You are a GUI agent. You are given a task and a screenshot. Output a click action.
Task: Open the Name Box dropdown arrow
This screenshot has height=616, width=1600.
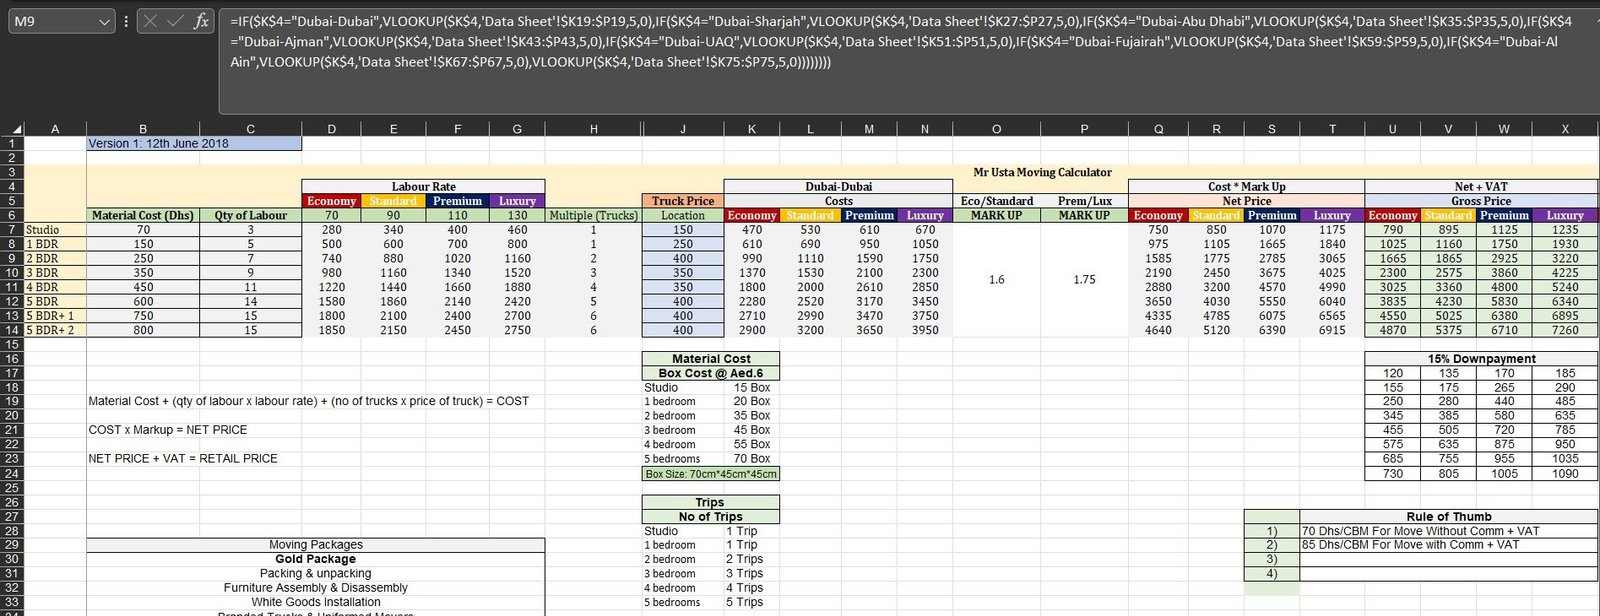pos(105,20)
